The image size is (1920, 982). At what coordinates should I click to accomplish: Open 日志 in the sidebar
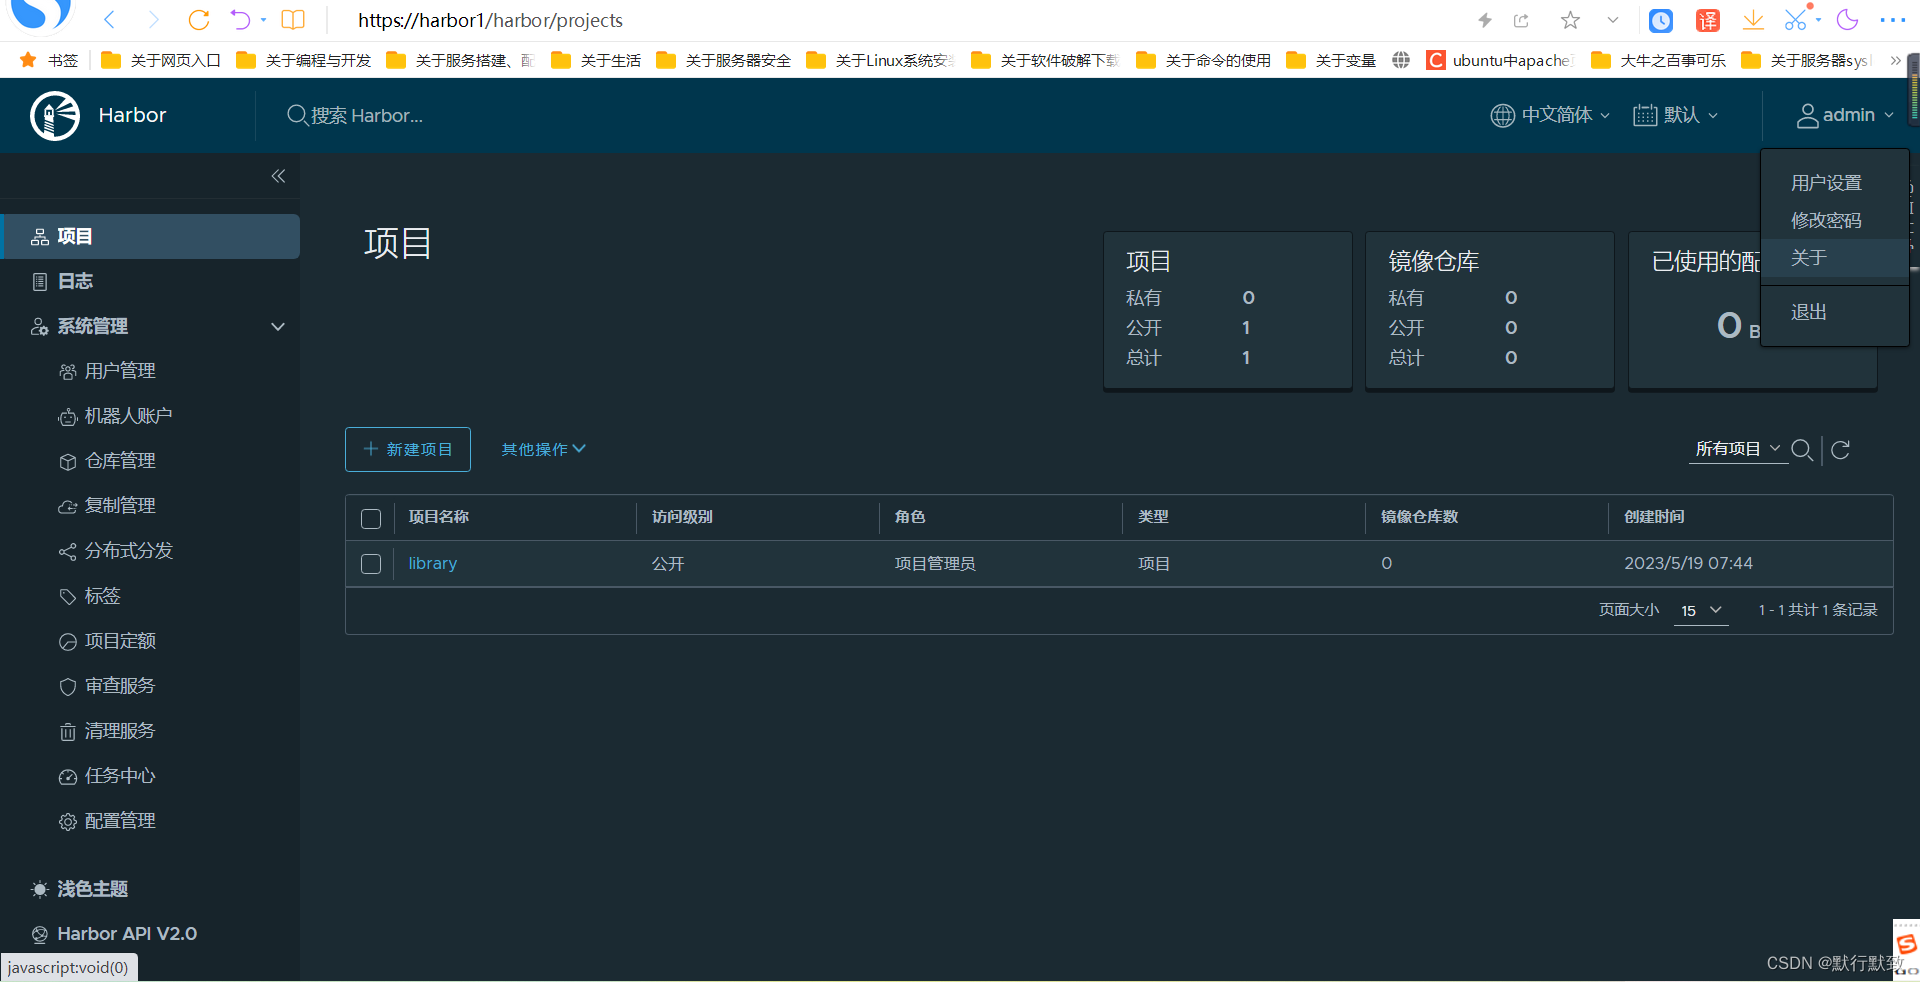point(150,282)
